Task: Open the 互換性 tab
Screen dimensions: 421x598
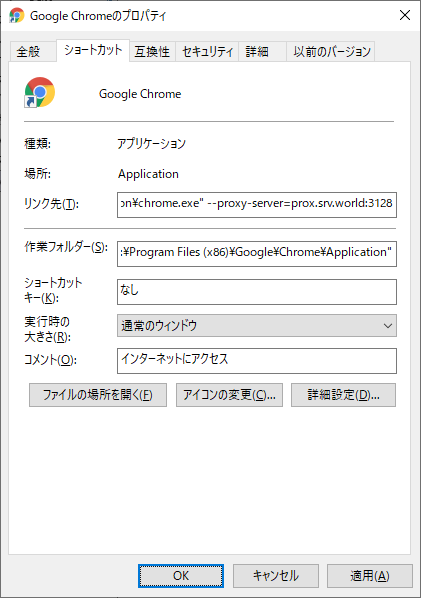Action: click(x=152, y=51)
